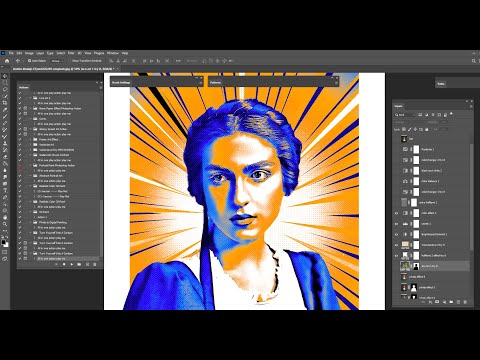480x360 pixels.
Task: Expand the Photo to Digital Painting set
Action: pos(31,222)
